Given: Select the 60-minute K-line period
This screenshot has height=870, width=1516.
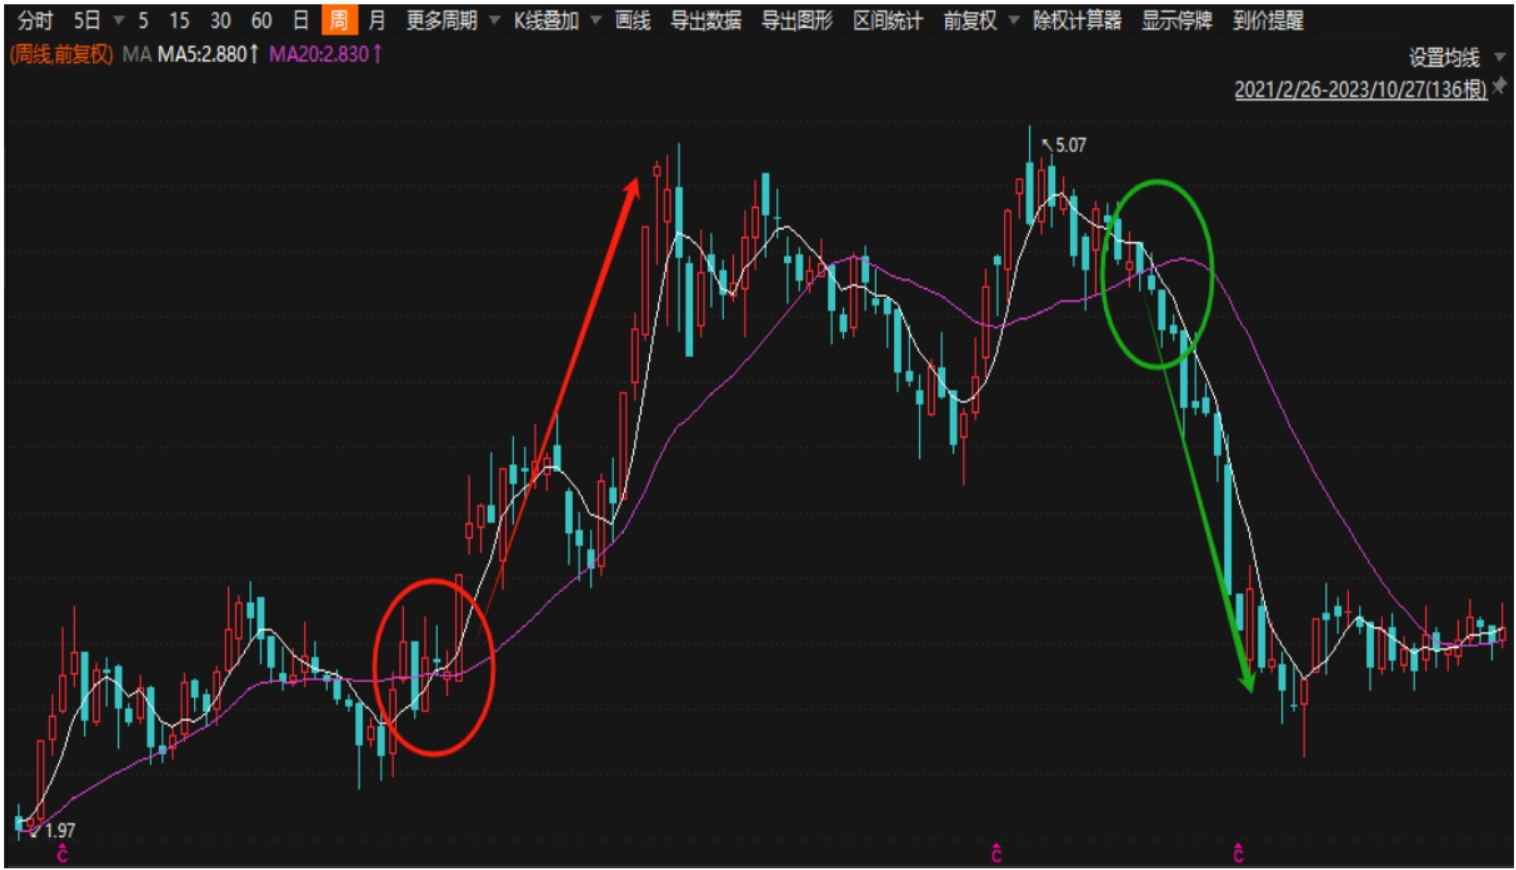Looking at the screenshot, I should click(x=261, y=20).
